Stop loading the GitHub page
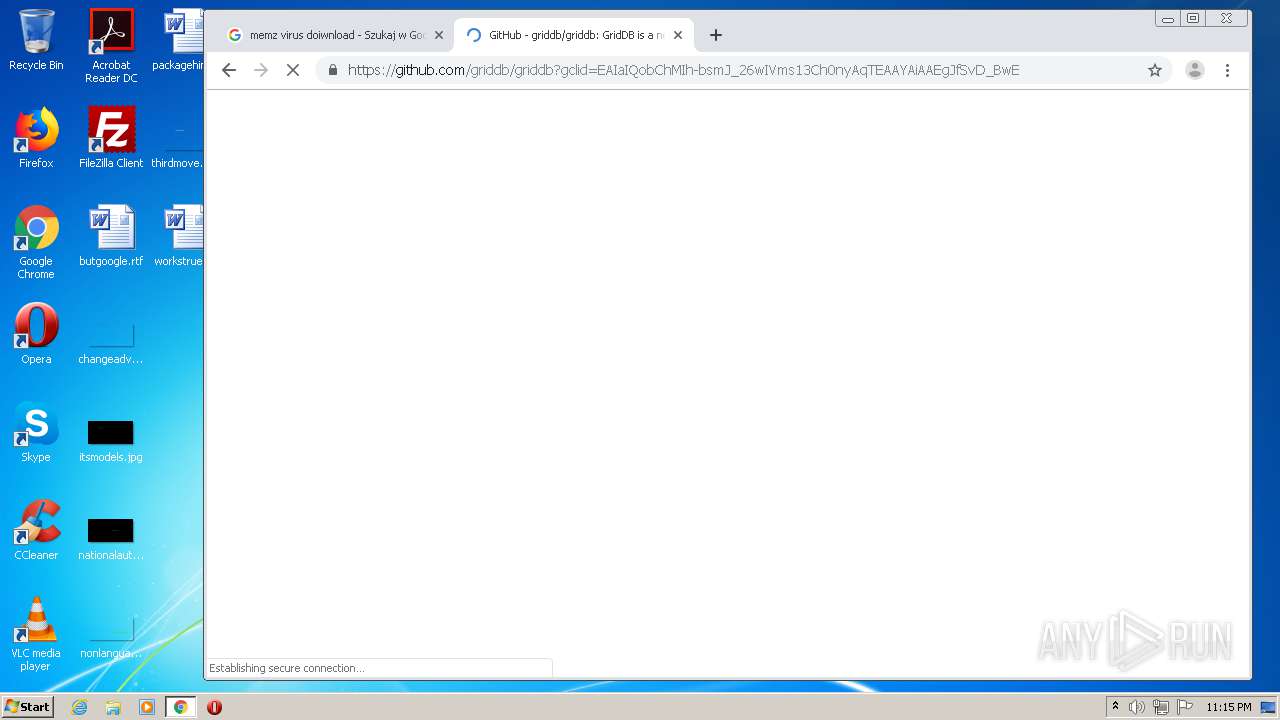The width and height of the screenshot is (1280, 720). click(293, 70)
